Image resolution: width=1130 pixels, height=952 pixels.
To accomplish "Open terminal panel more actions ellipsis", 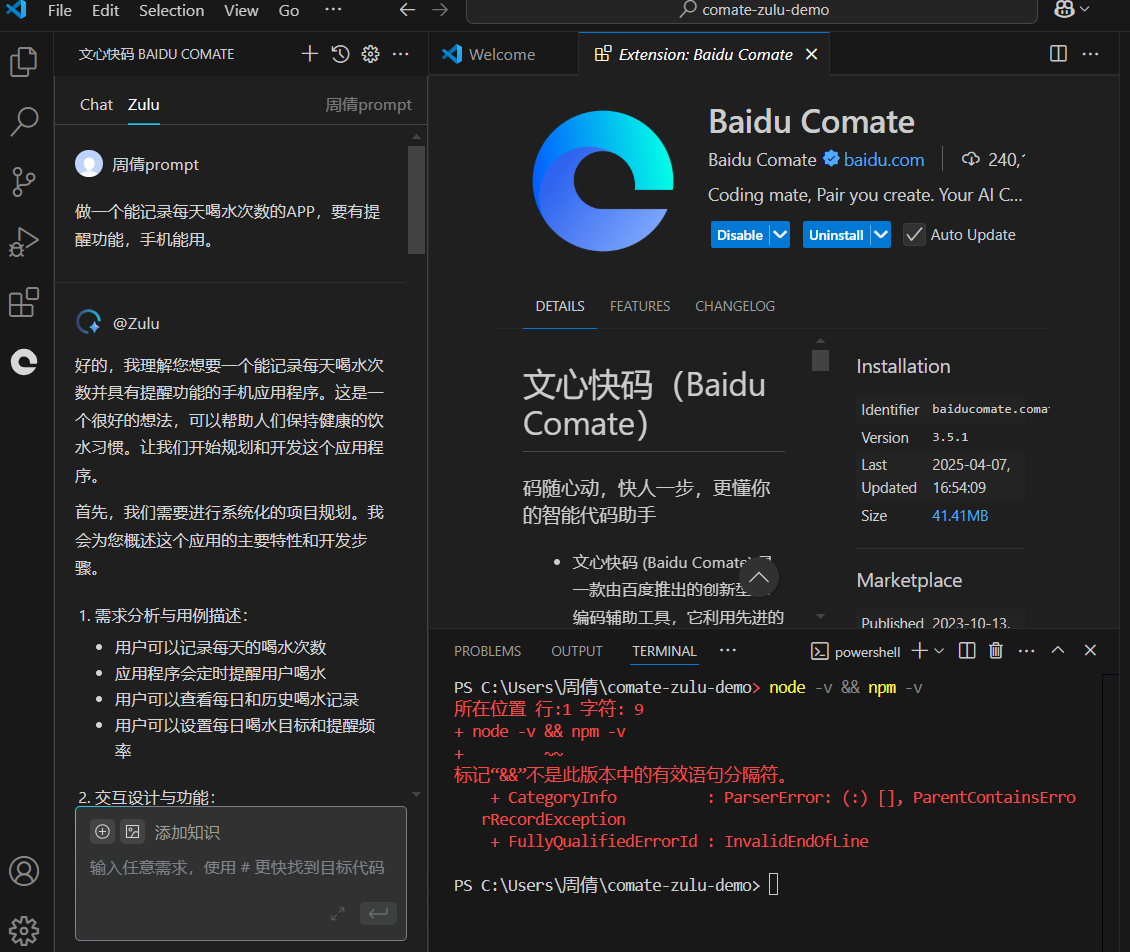I will tap(1026, 651).
